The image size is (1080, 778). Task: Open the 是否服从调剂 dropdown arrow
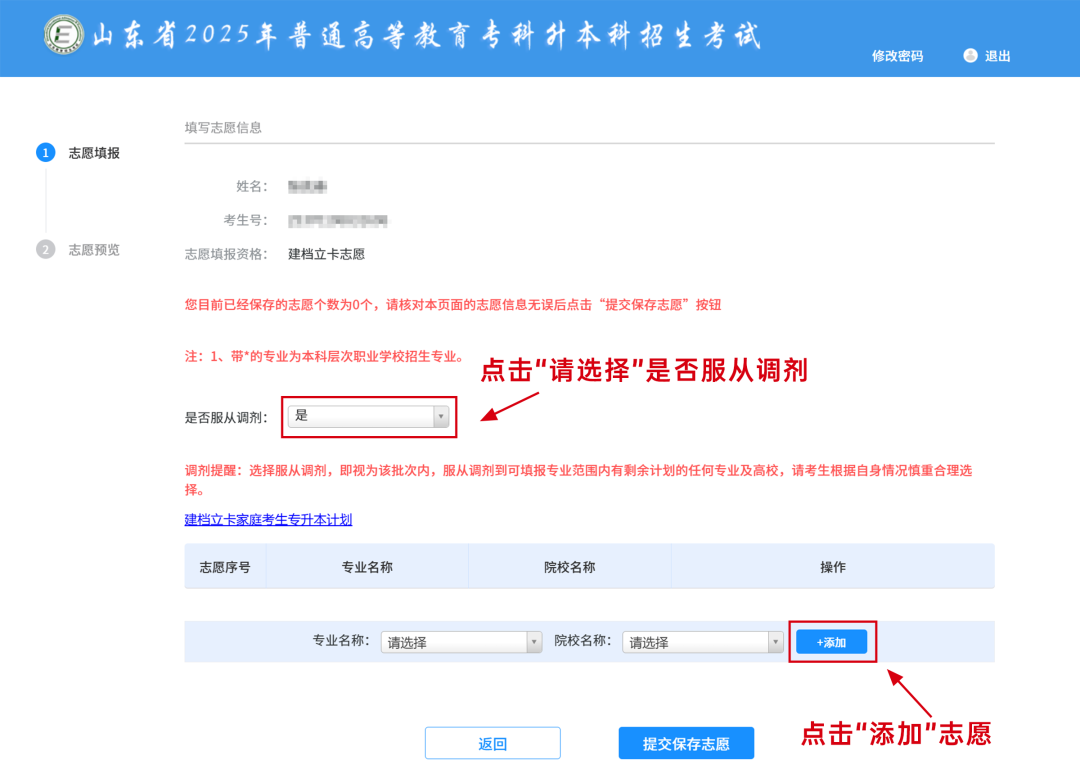(439, 416)
